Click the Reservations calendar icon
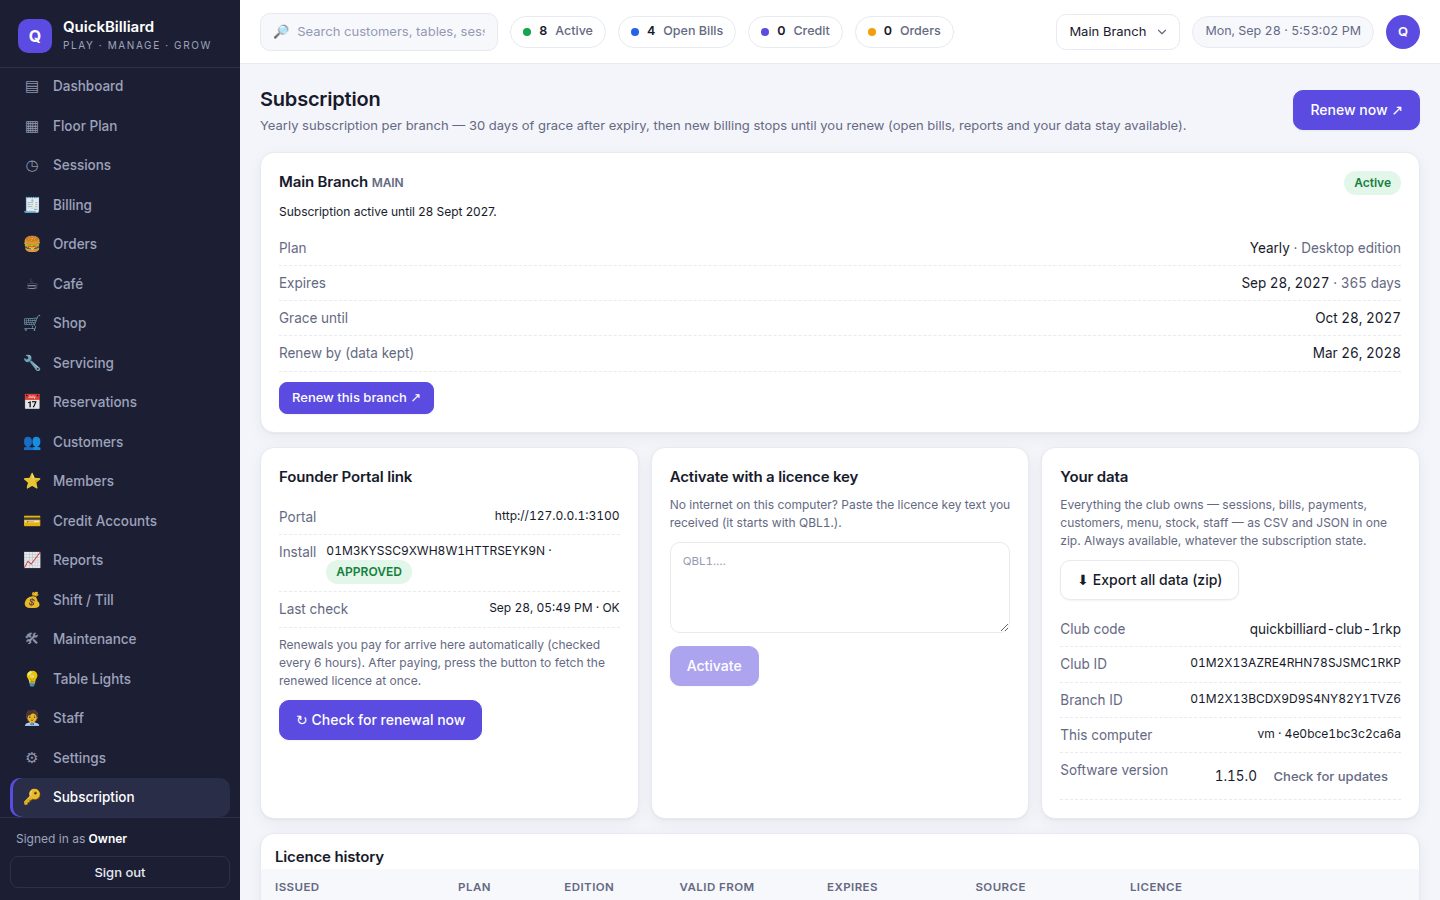Screen dimensions: 1440x900 [x=32, y=403]
